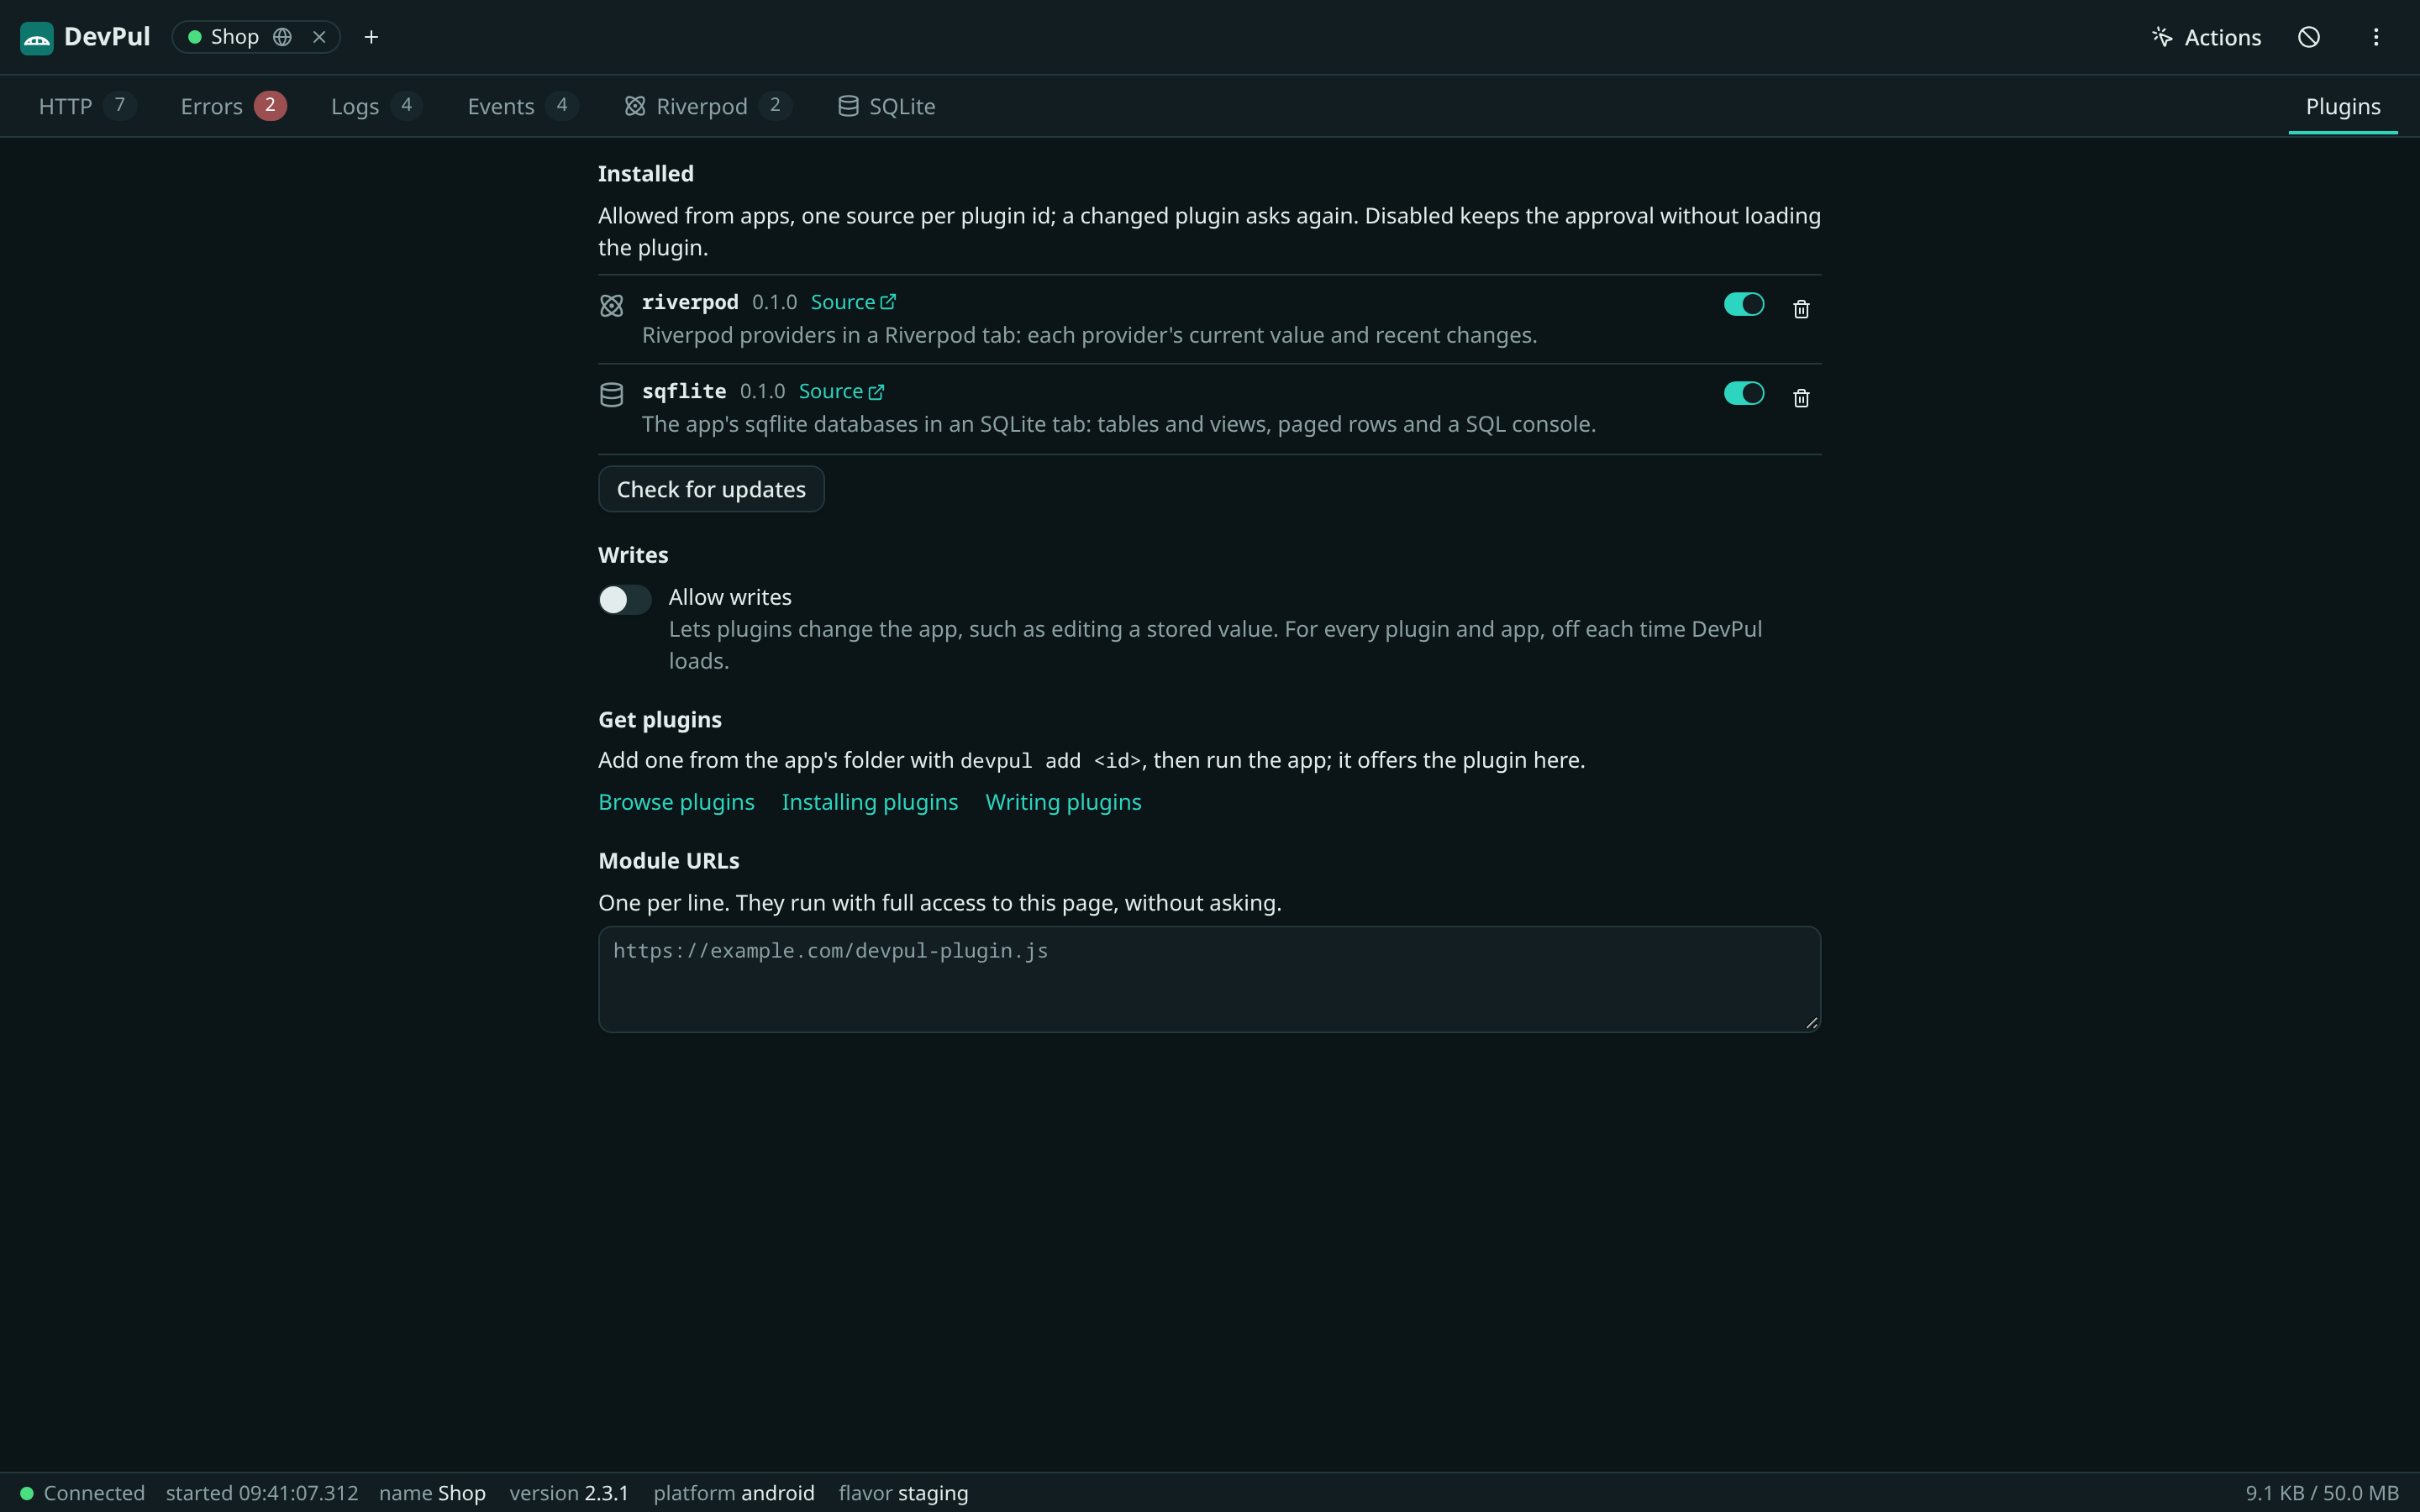Screen dimensions: 2420x1512
Task: Click the 'version 2.3.1' status text
Action: (569, 1493)
